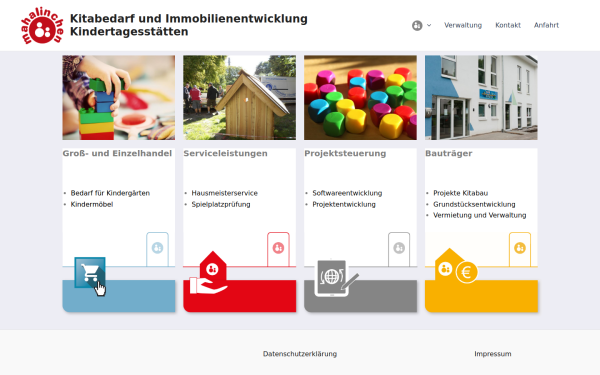Open the Datenschutzerklärung footer link

[x=300, y=354]
